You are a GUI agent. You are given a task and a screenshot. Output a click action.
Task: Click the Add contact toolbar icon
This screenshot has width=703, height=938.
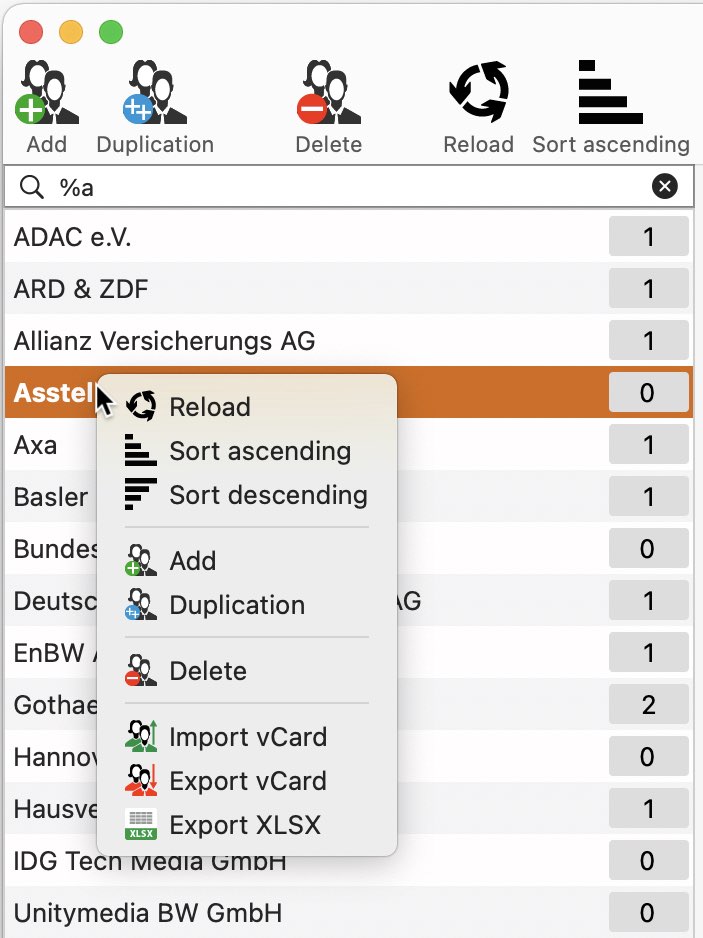tap(47, 92)
